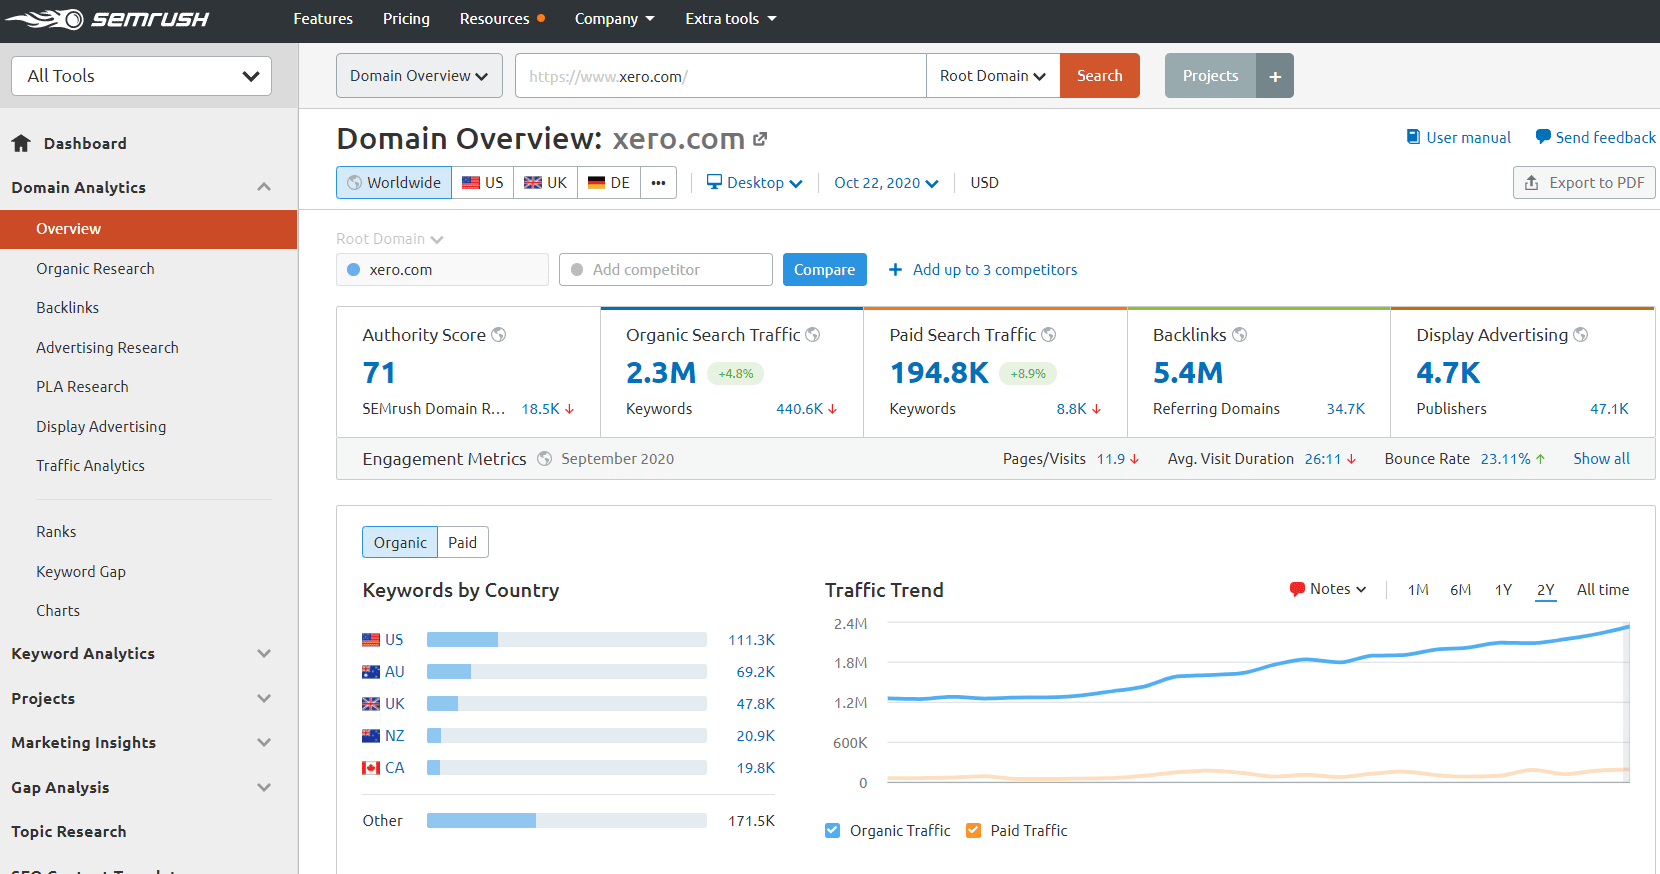The image size is (1660, 874).
Task: Click the 2.3M organic traffic value
Action: pos(661,372)
